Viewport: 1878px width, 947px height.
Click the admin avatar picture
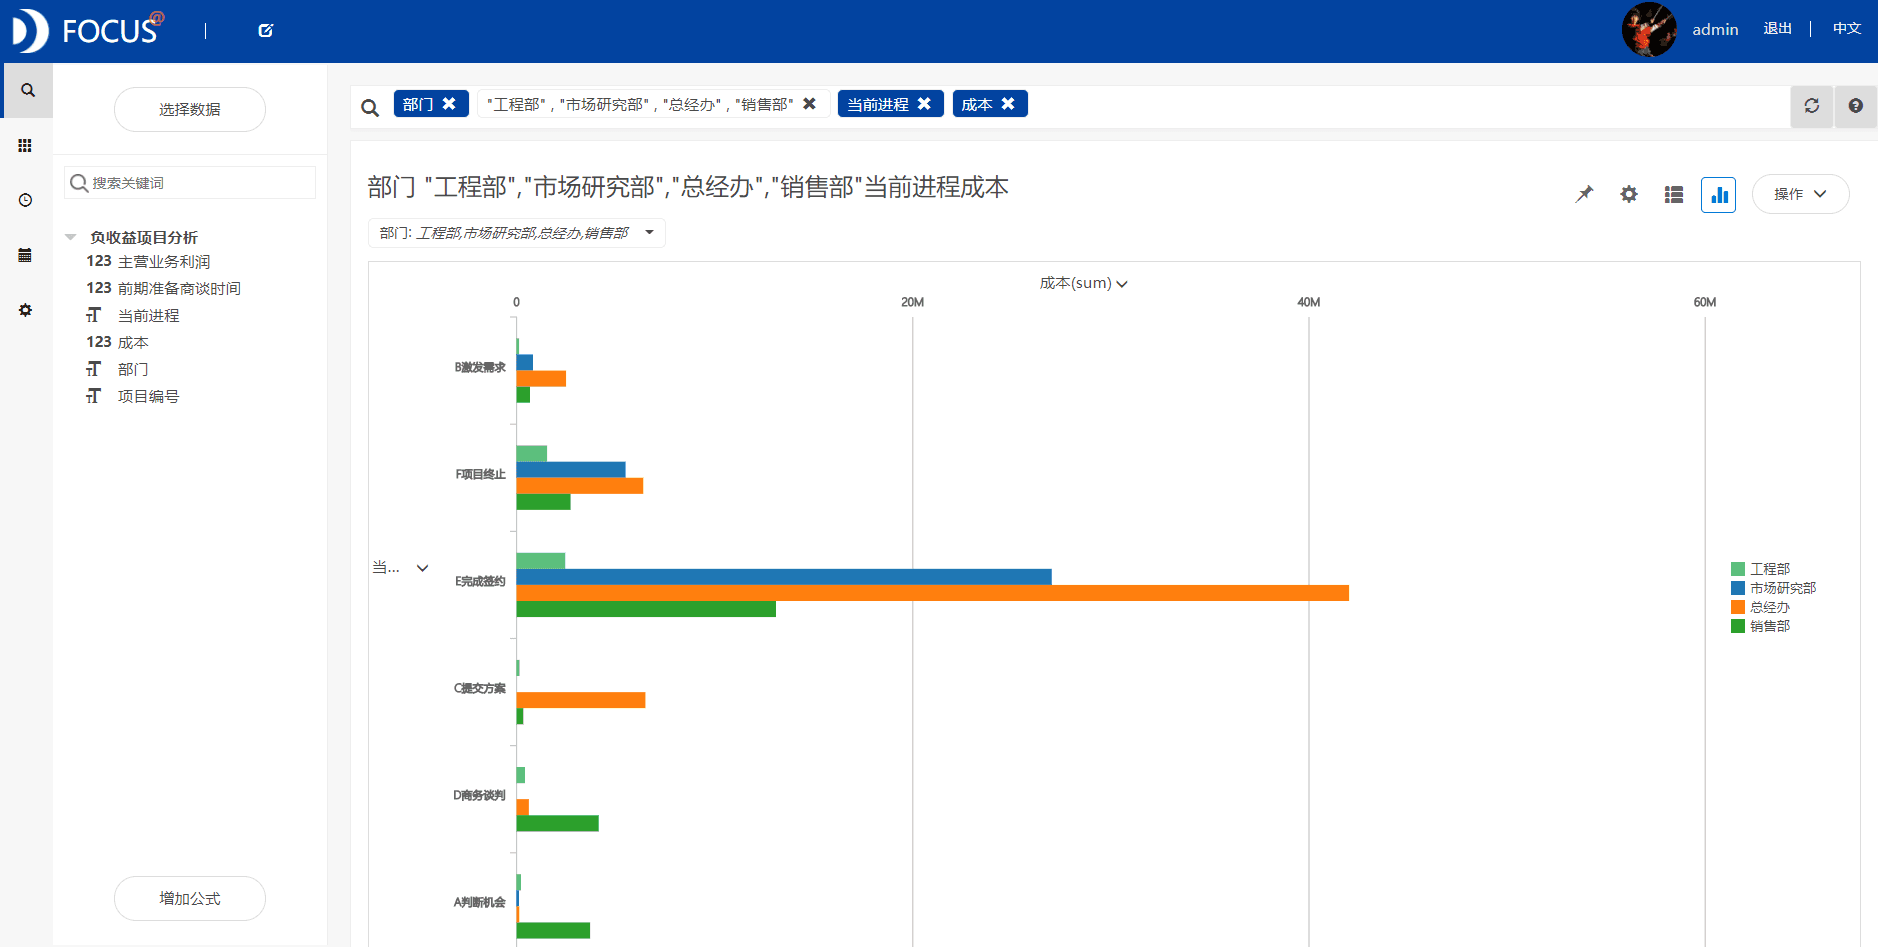[1649, 30]
